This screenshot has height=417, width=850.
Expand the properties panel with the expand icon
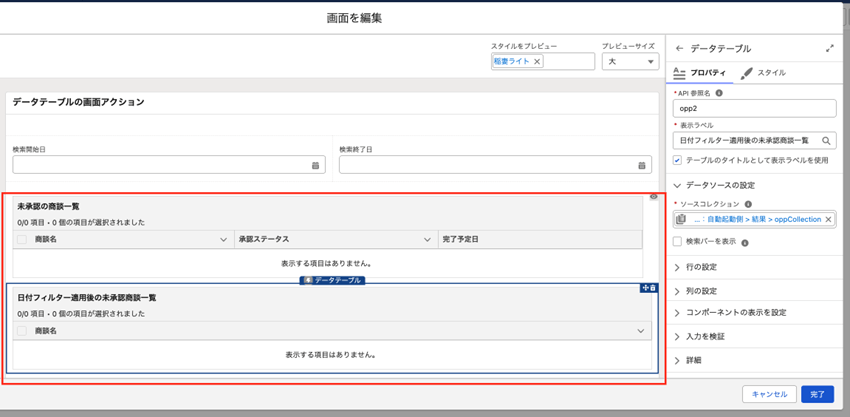[829, 48]
